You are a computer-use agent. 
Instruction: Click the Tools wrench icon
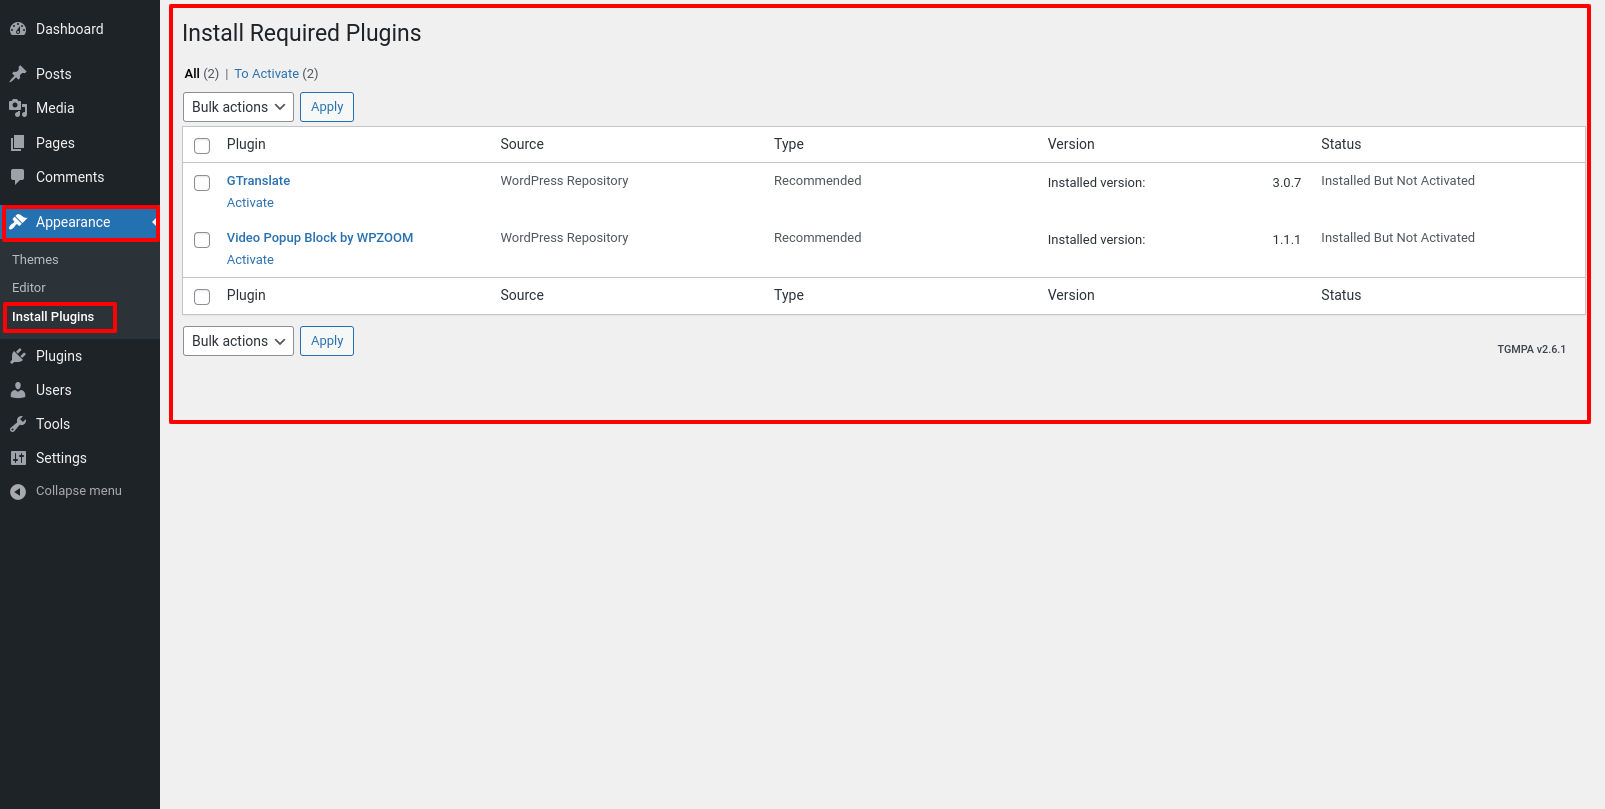tap(18, 424)
